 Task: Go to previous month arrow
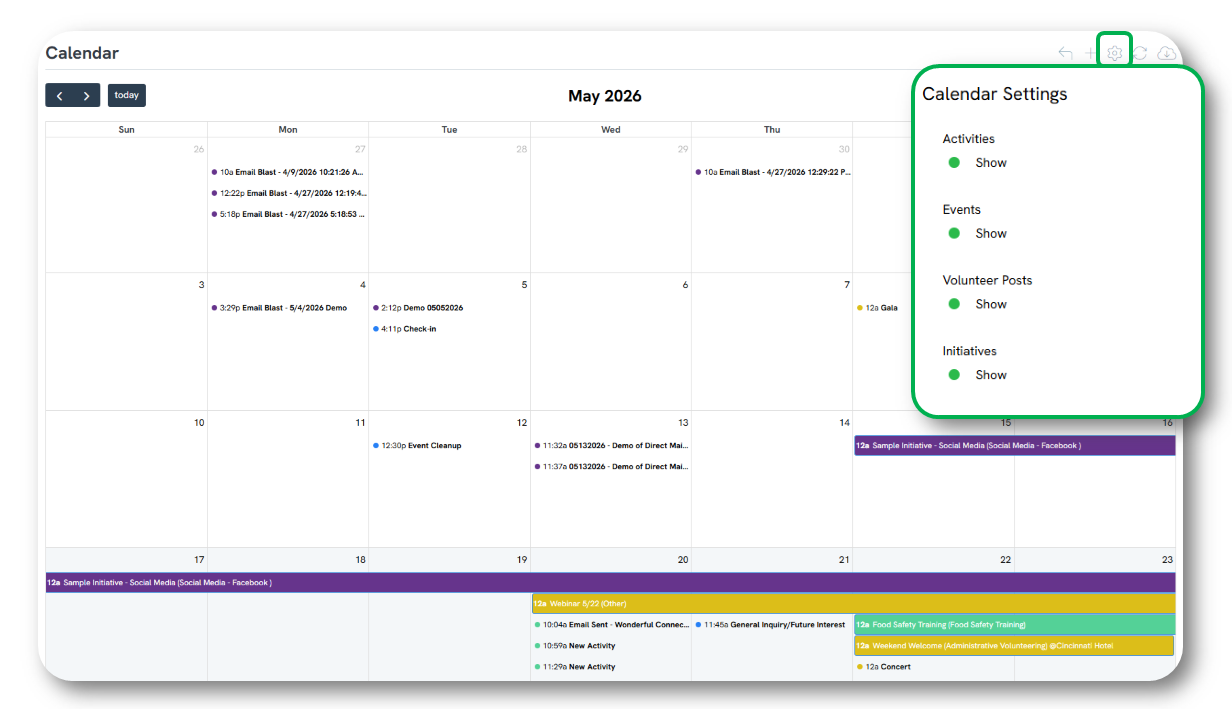59,95
